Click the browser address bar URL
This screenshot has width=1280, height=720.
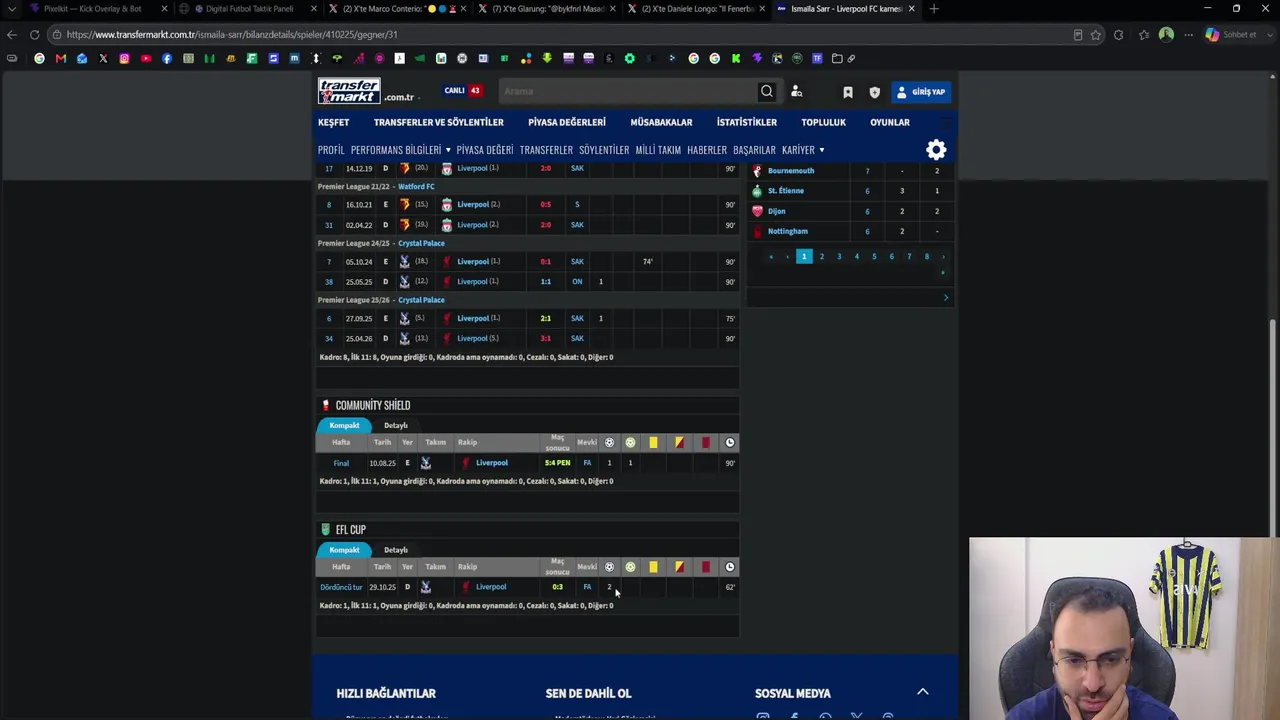[232, 34]
